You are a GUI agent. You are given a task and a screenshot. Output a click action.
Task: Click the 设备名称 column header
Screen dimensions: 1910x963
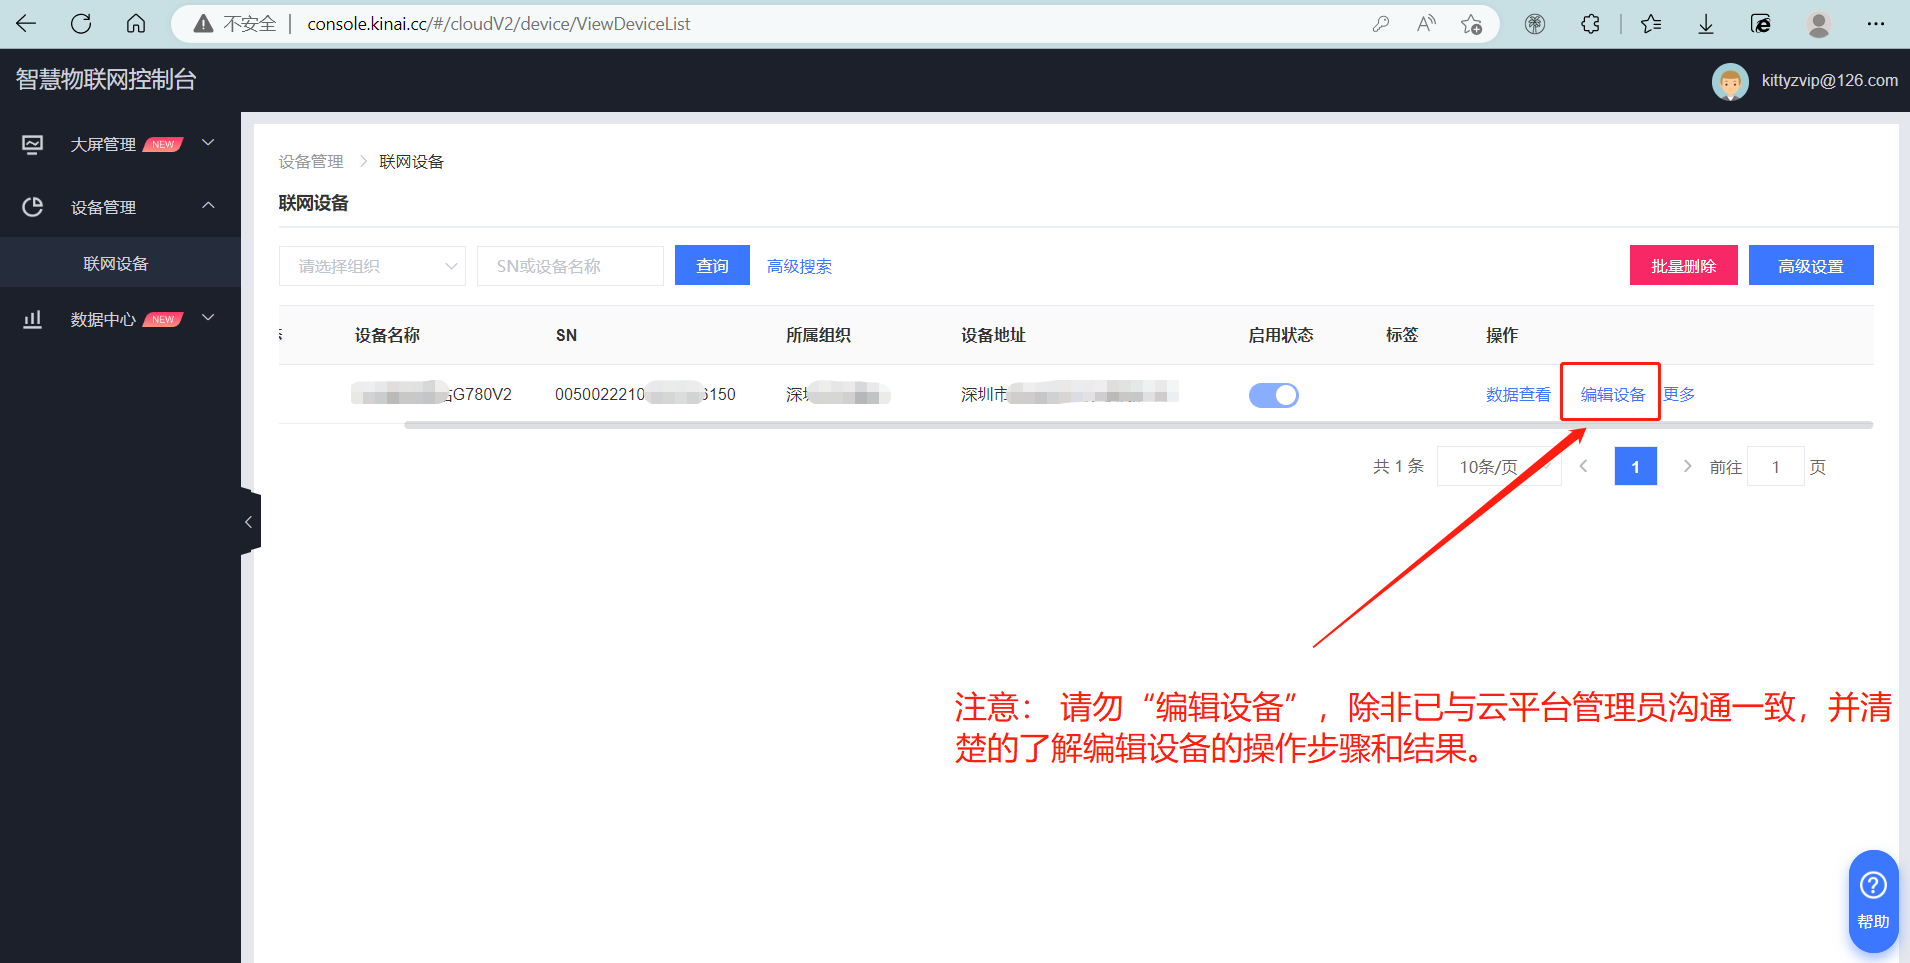[387, 335]
